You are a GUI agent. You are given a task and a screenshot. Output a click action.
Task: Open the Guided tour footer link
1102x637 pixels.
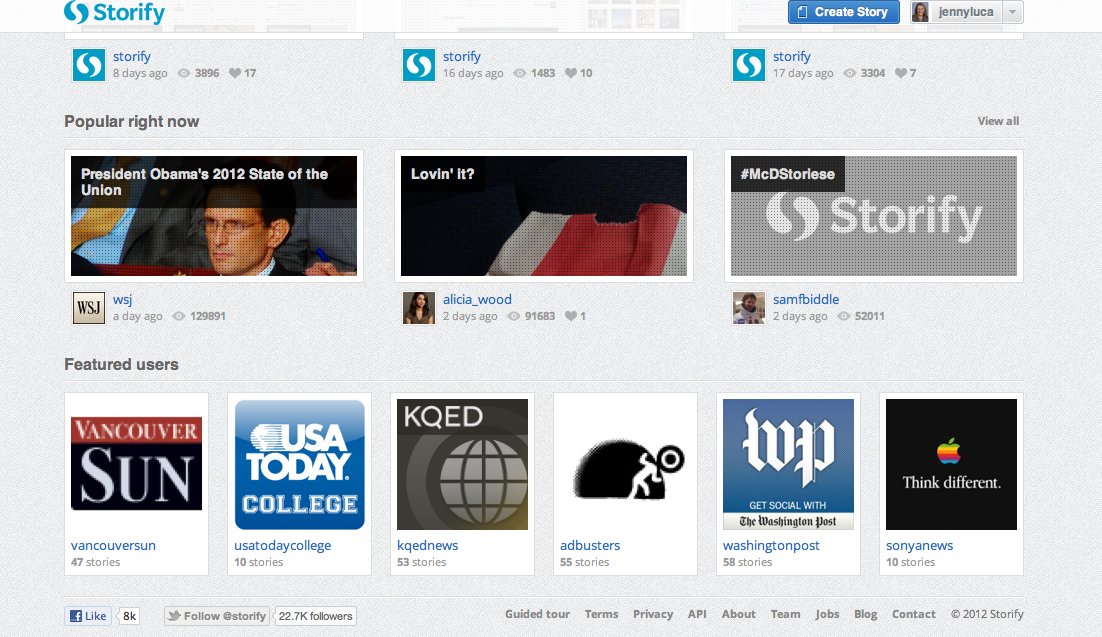[537, 614]
